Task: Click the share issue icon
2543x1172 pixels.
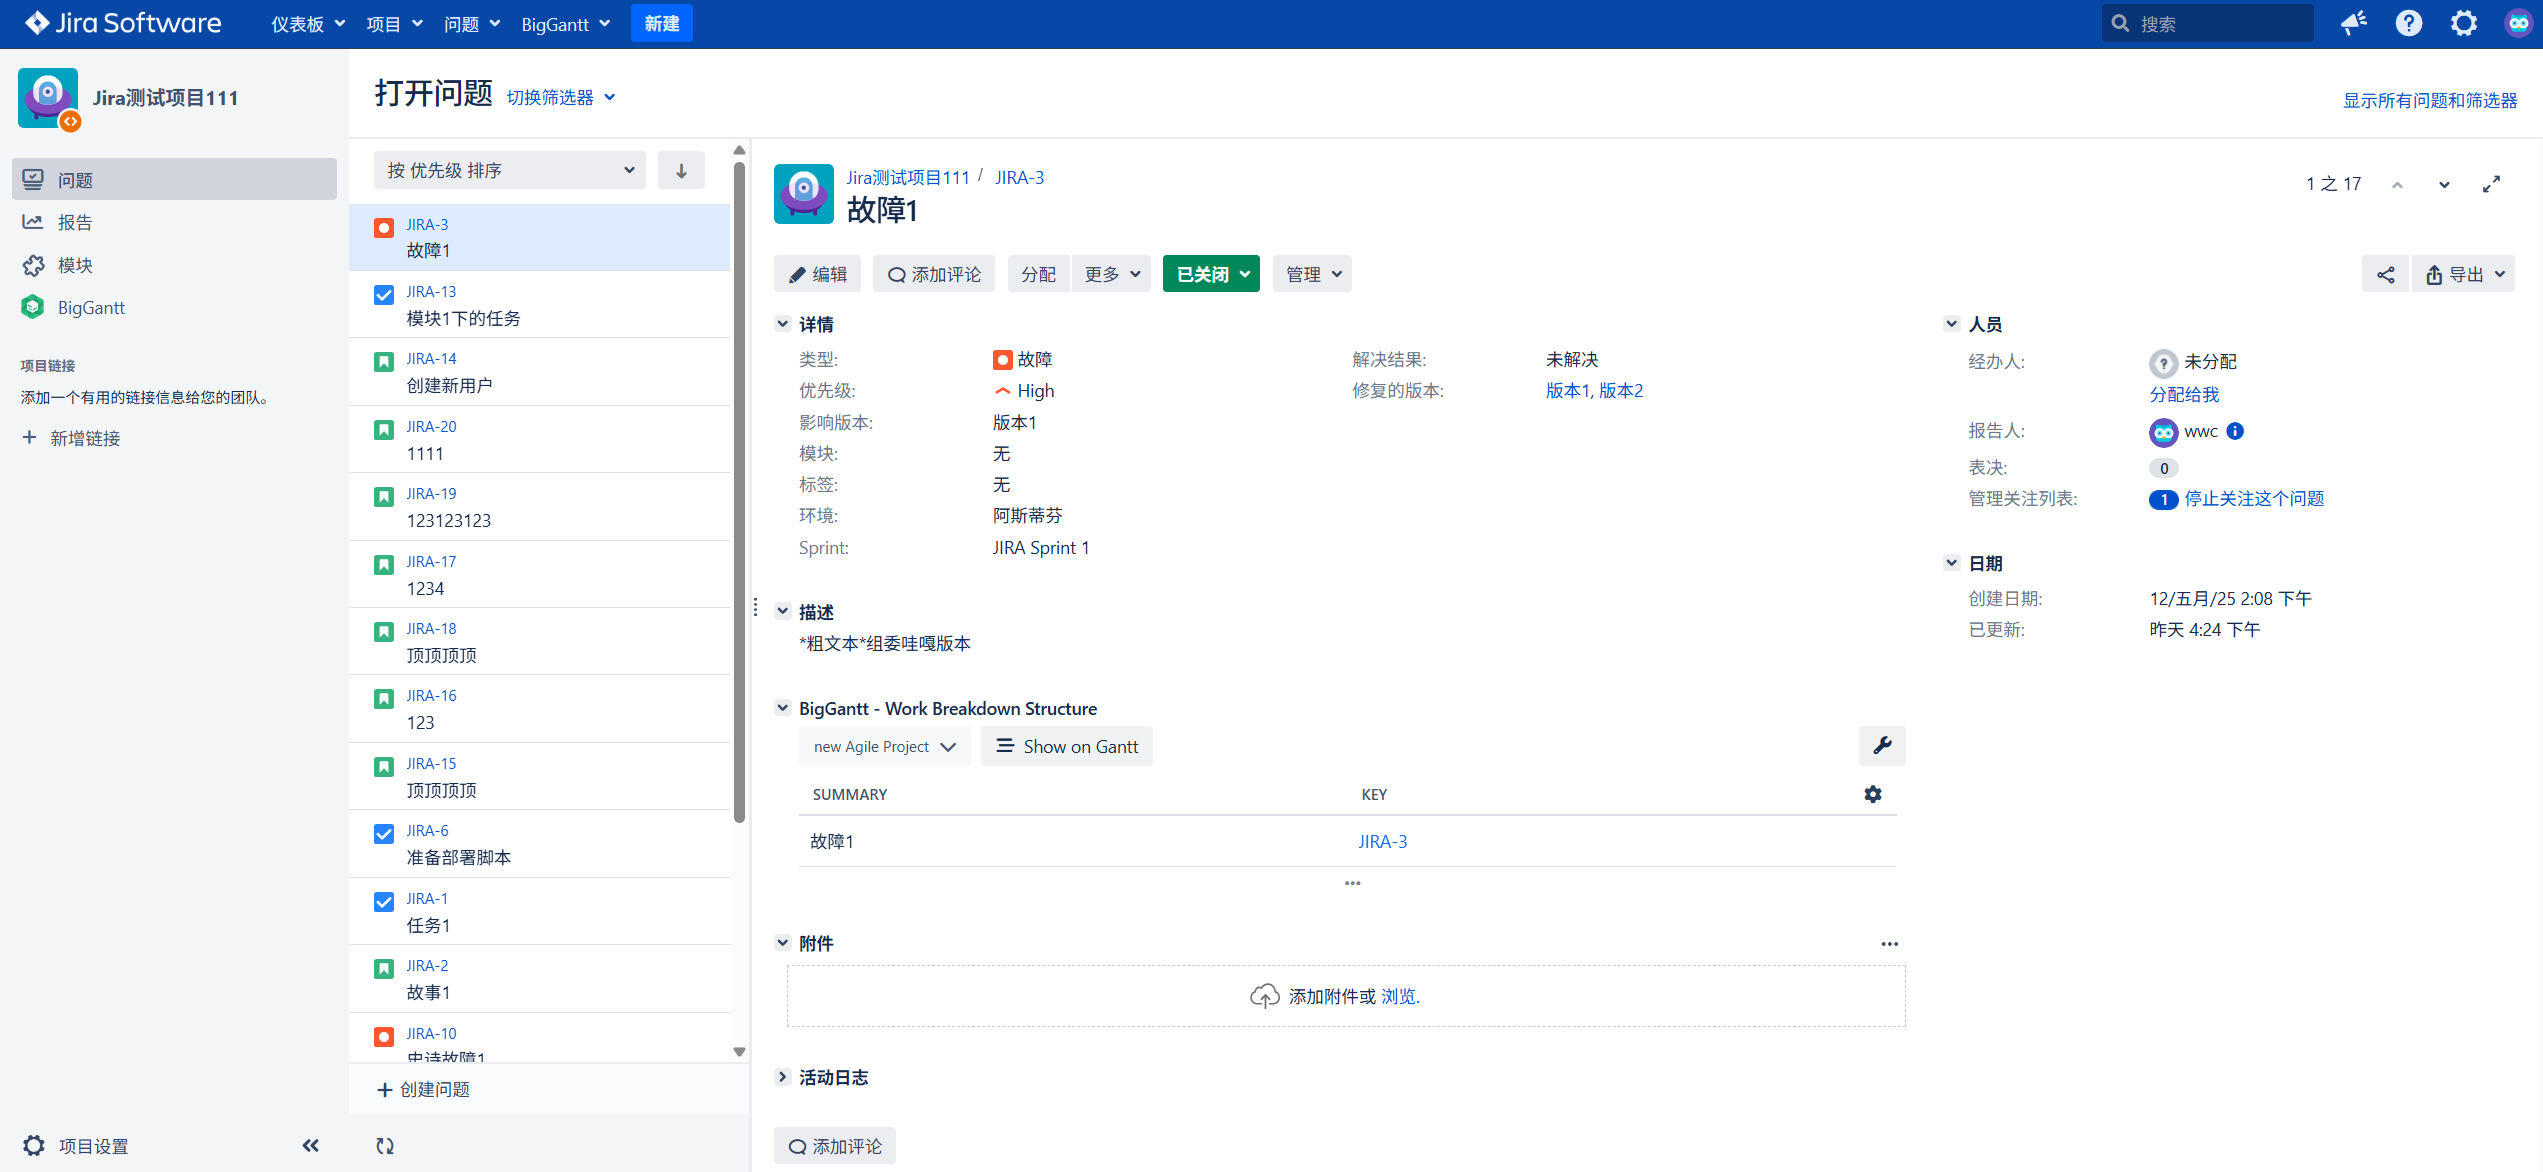Action: (2385, 275)
